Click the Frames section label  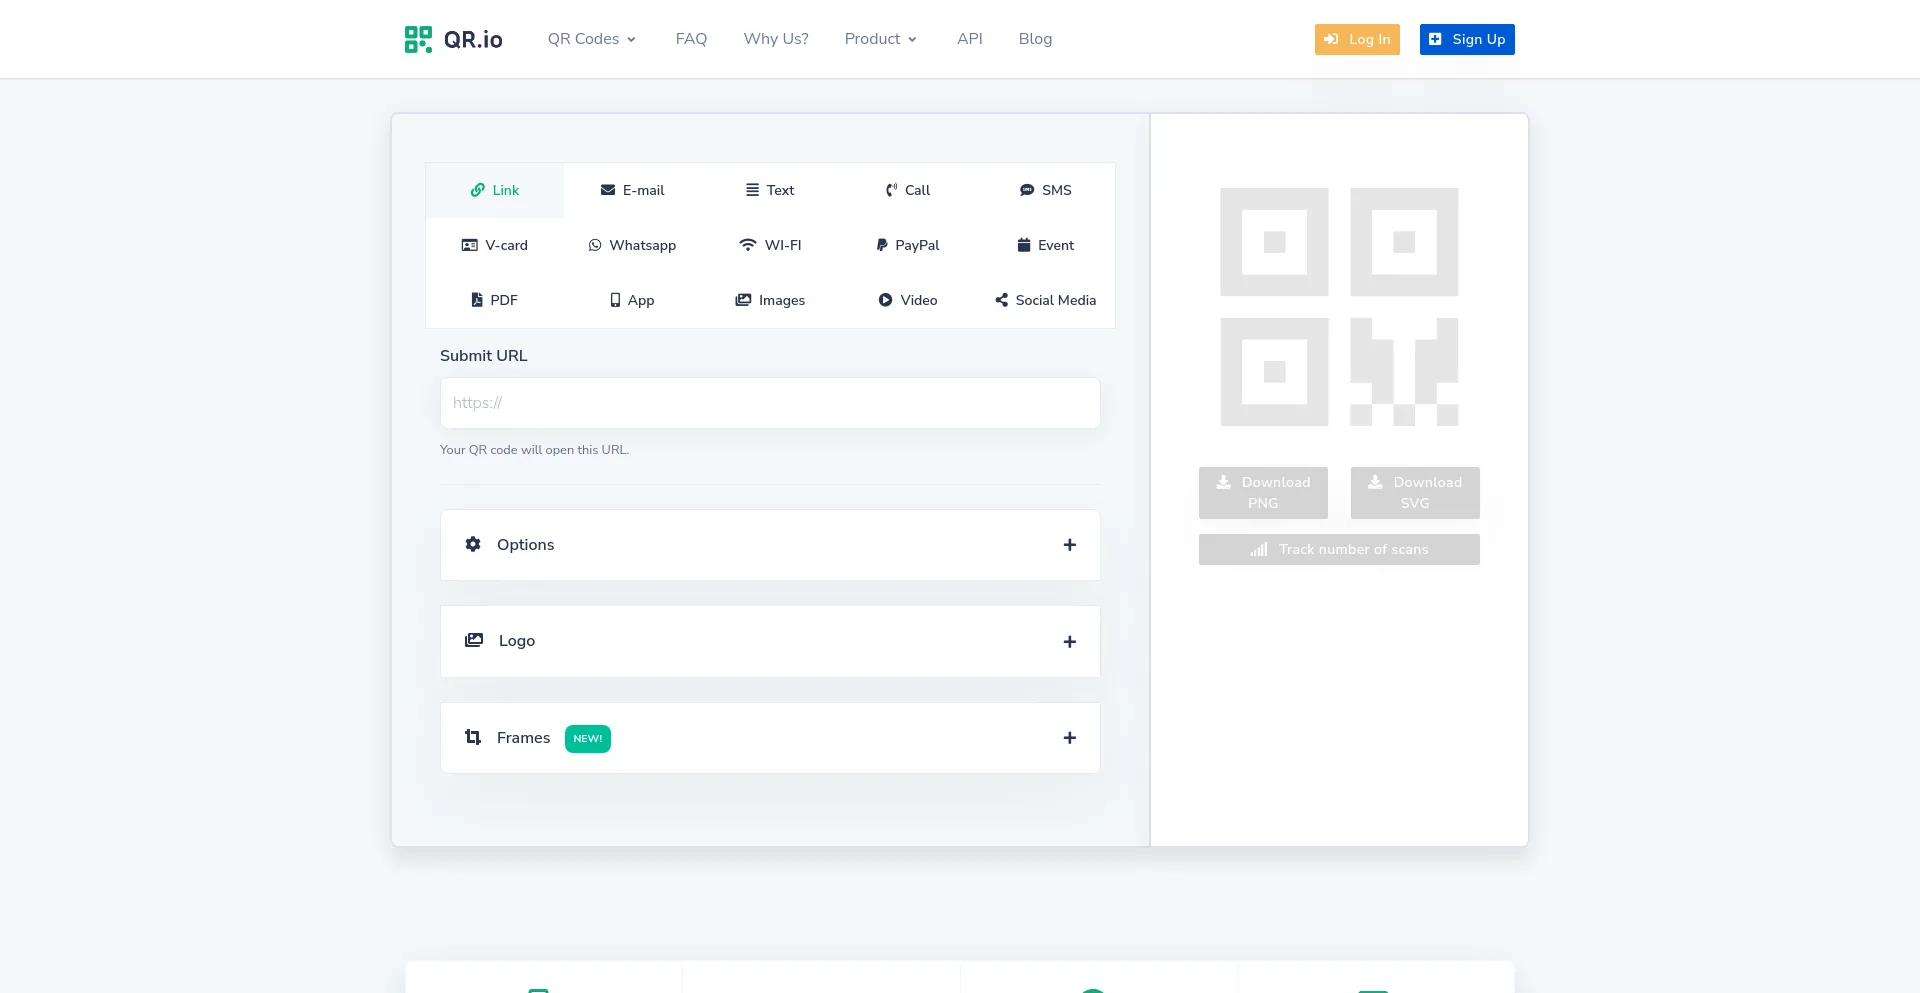(523, 737)
